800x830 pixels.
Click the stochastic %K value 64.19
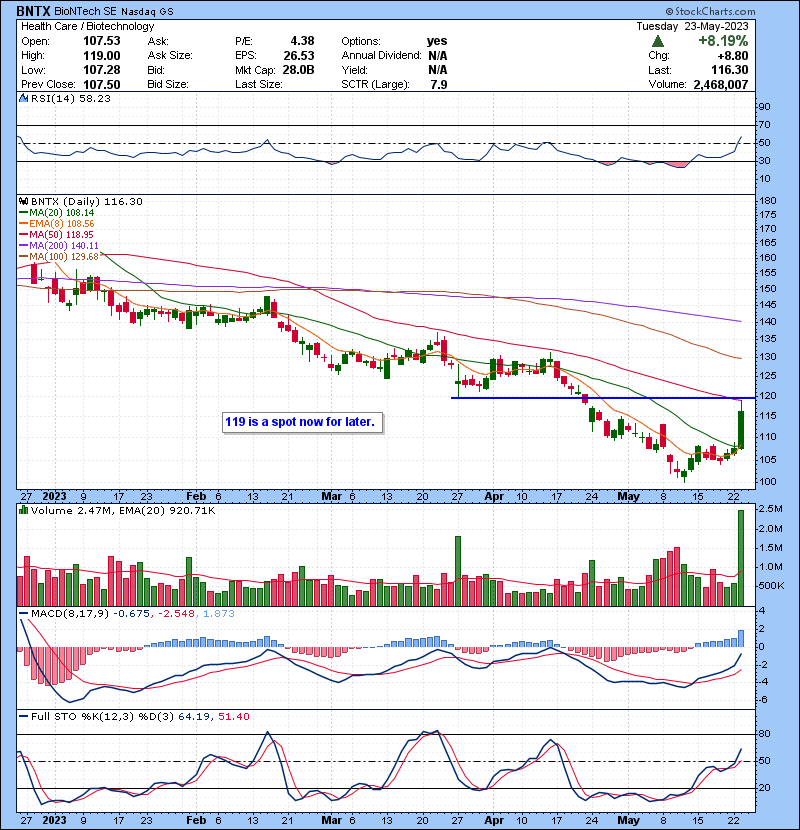point(193,717)
